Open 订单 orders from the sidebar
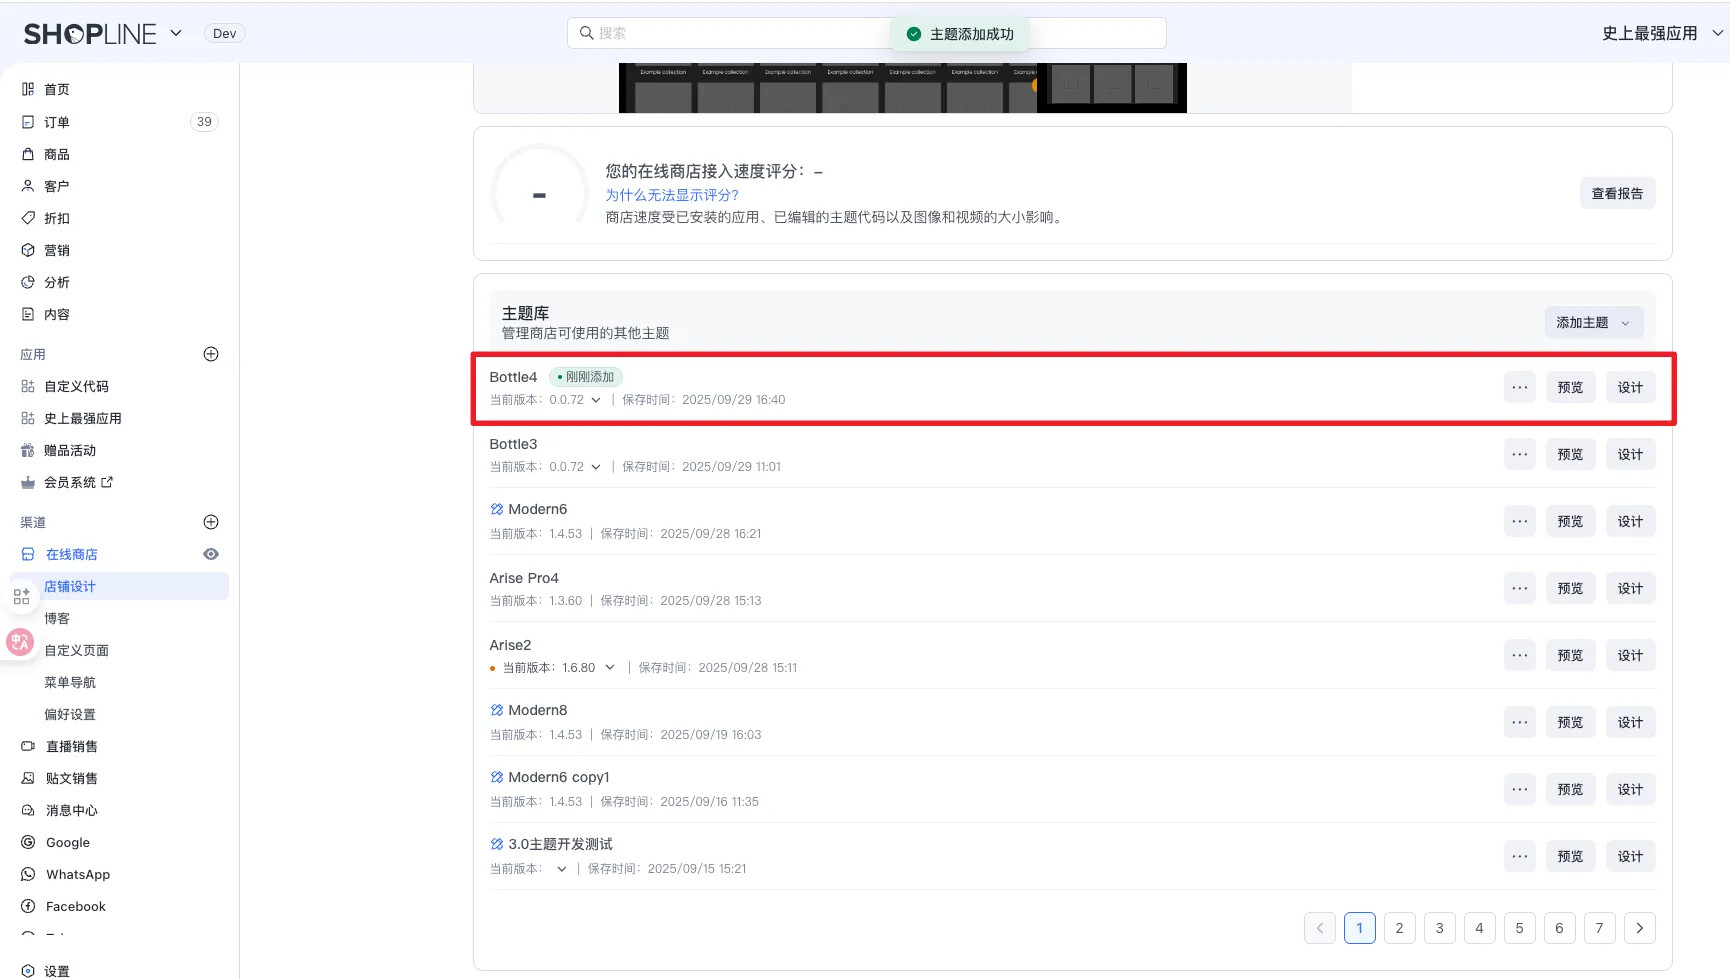 click(57, 122)
